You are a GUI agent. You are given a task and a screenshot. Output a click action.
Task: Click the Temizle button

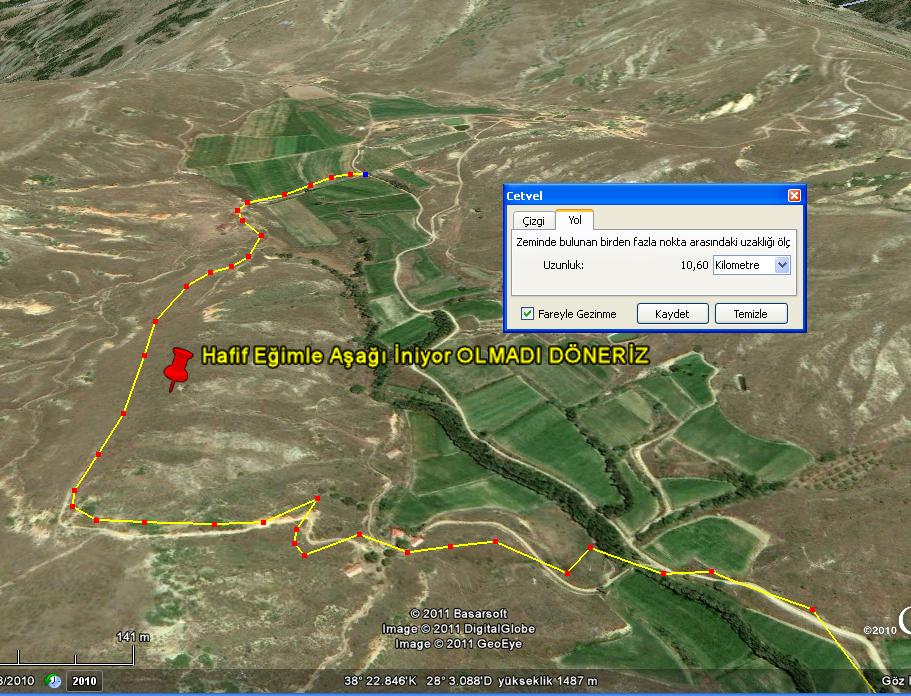point(750,313)
